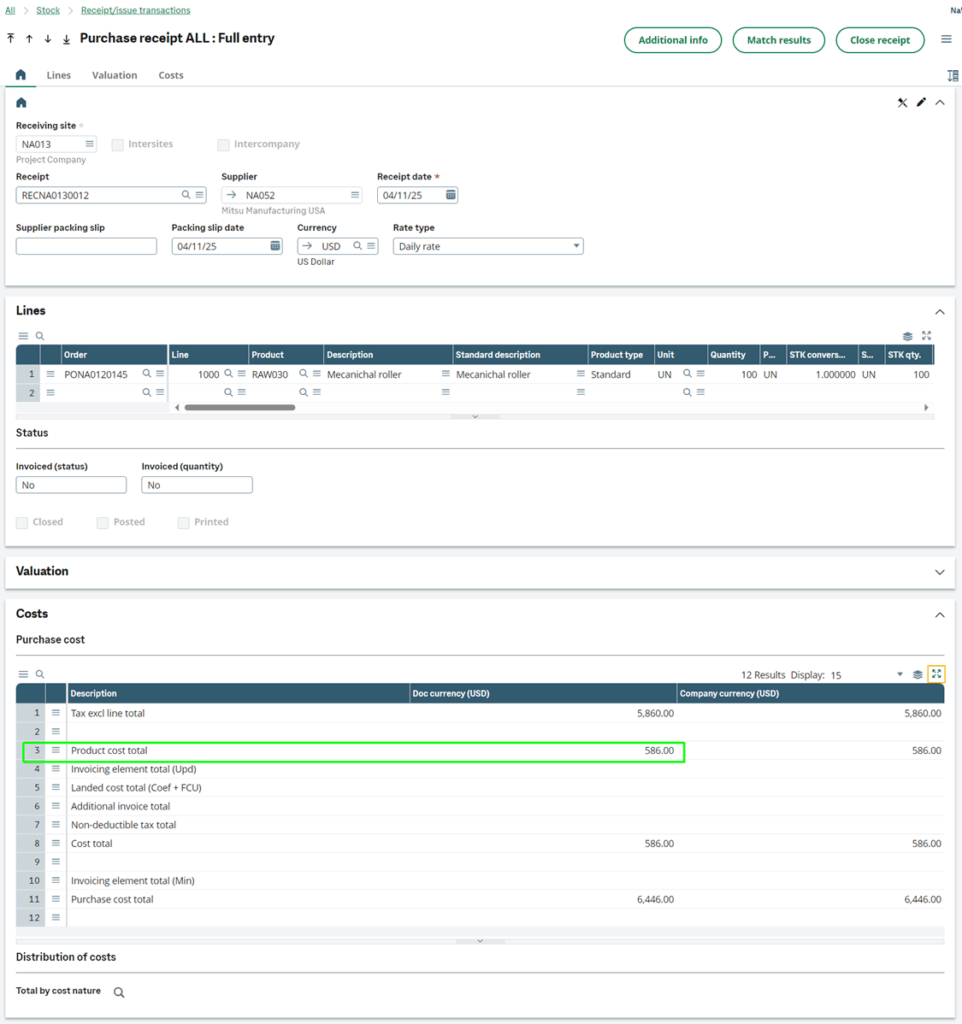Screen dimensions: 962x1024
Task: Enable the Intersites checkbox
Action: click(x=117, y=144)
